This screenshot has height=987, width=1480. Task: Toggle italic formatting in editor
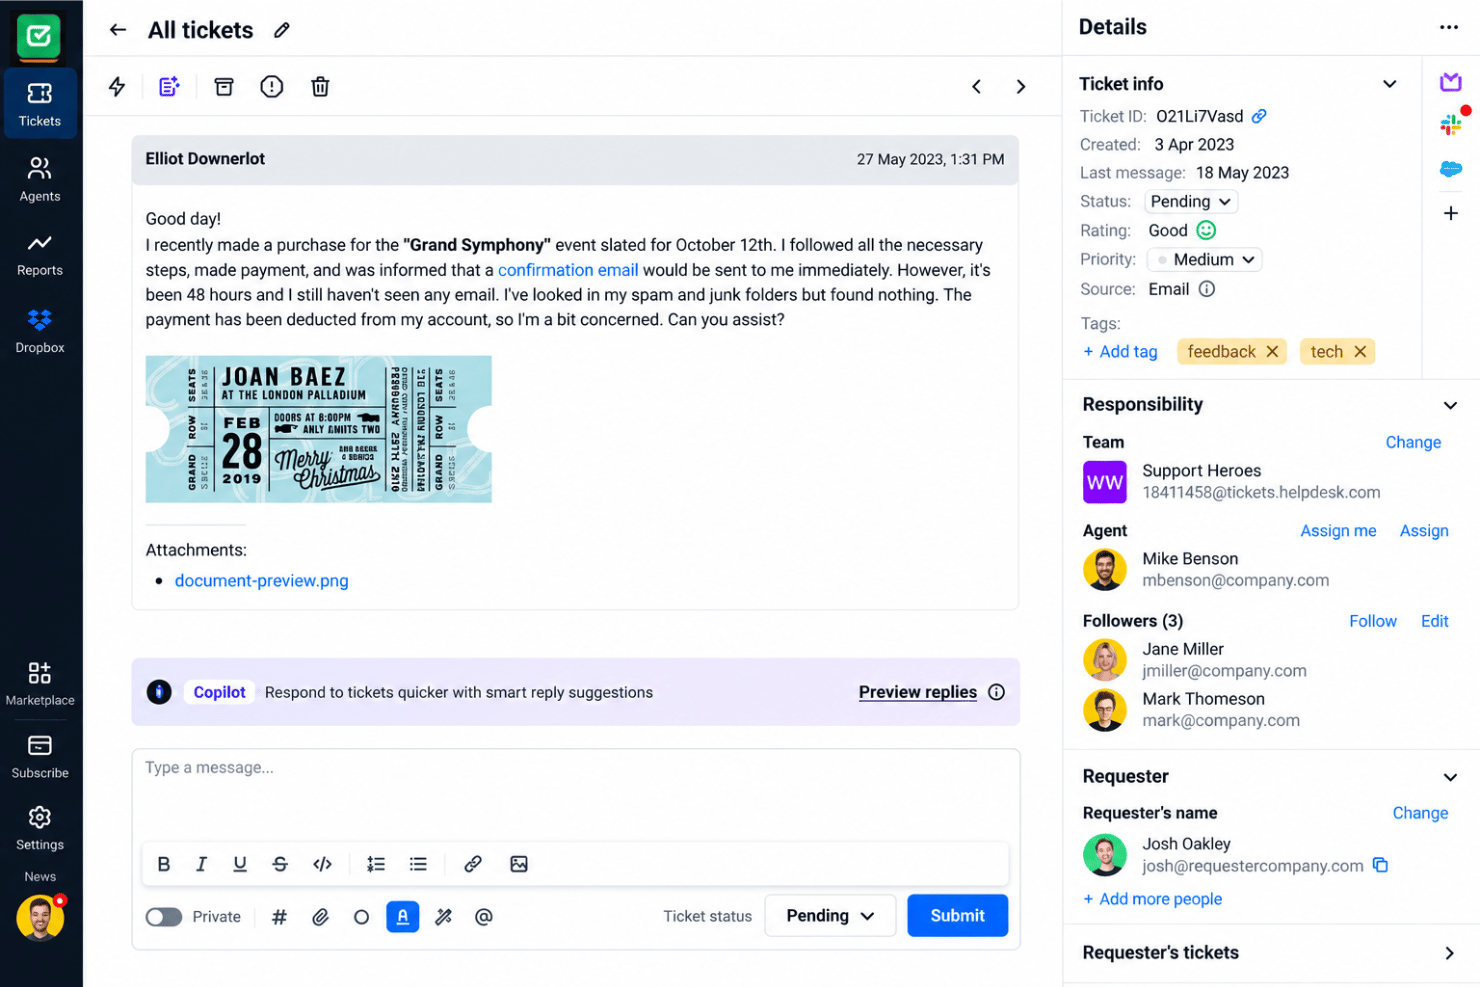click(x=201, y=864)
